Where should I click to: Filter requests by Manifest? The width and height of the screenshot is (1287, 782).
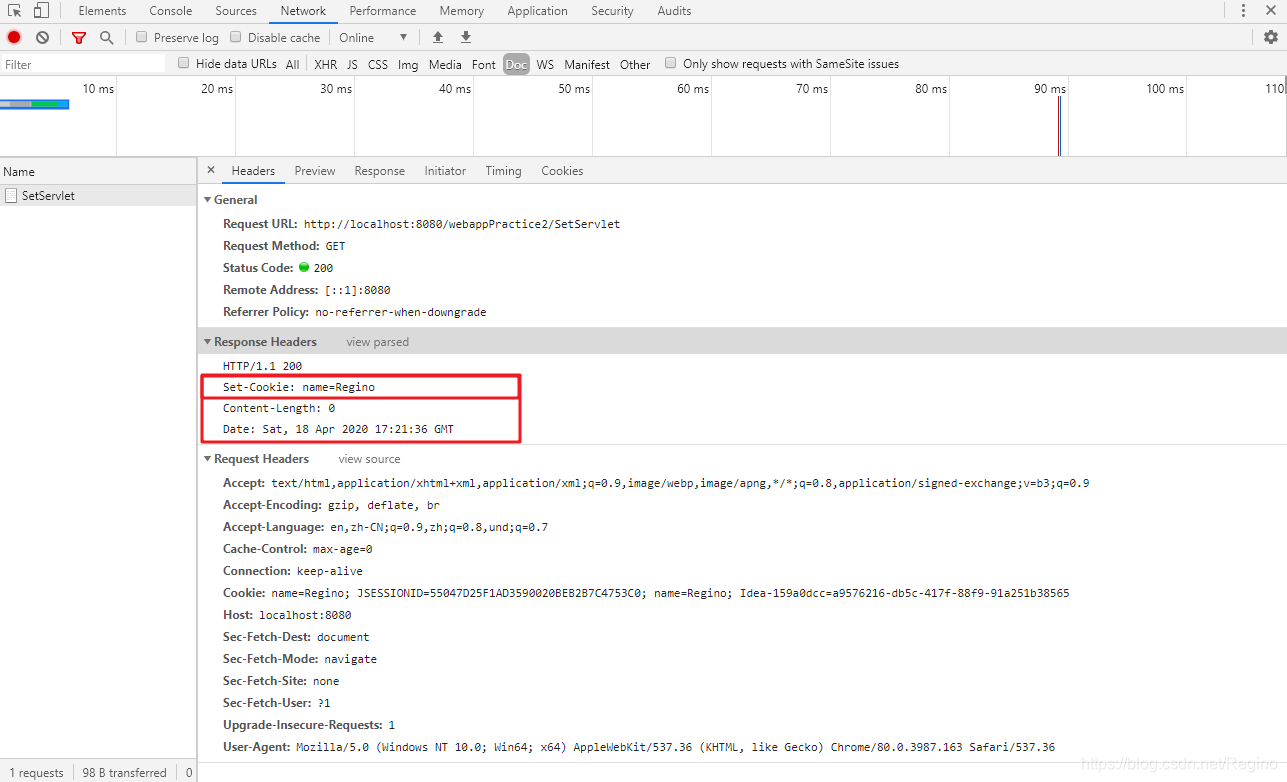587,64
